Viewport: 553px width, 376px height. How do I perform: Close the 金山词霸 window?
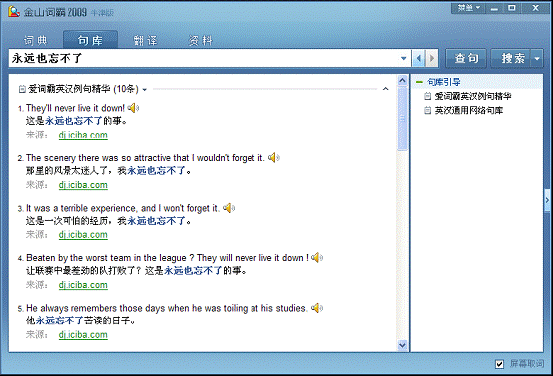(535, 8)
